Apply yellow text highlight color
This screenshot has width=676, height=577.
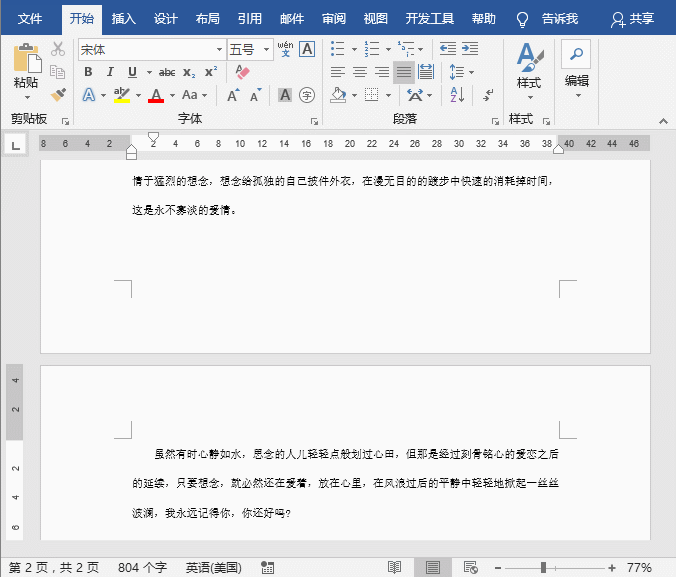coord(122,95)
